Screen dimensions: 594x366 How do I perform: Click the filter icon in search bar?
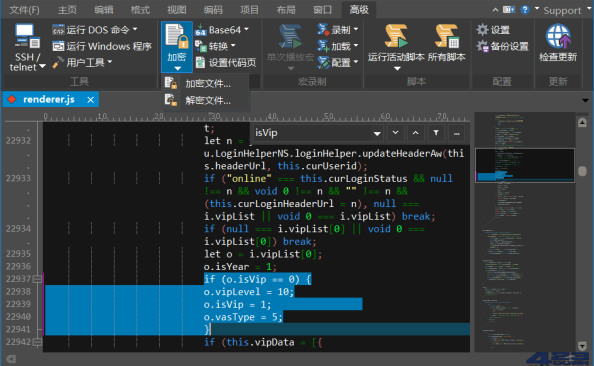click(x=436, y=133)
